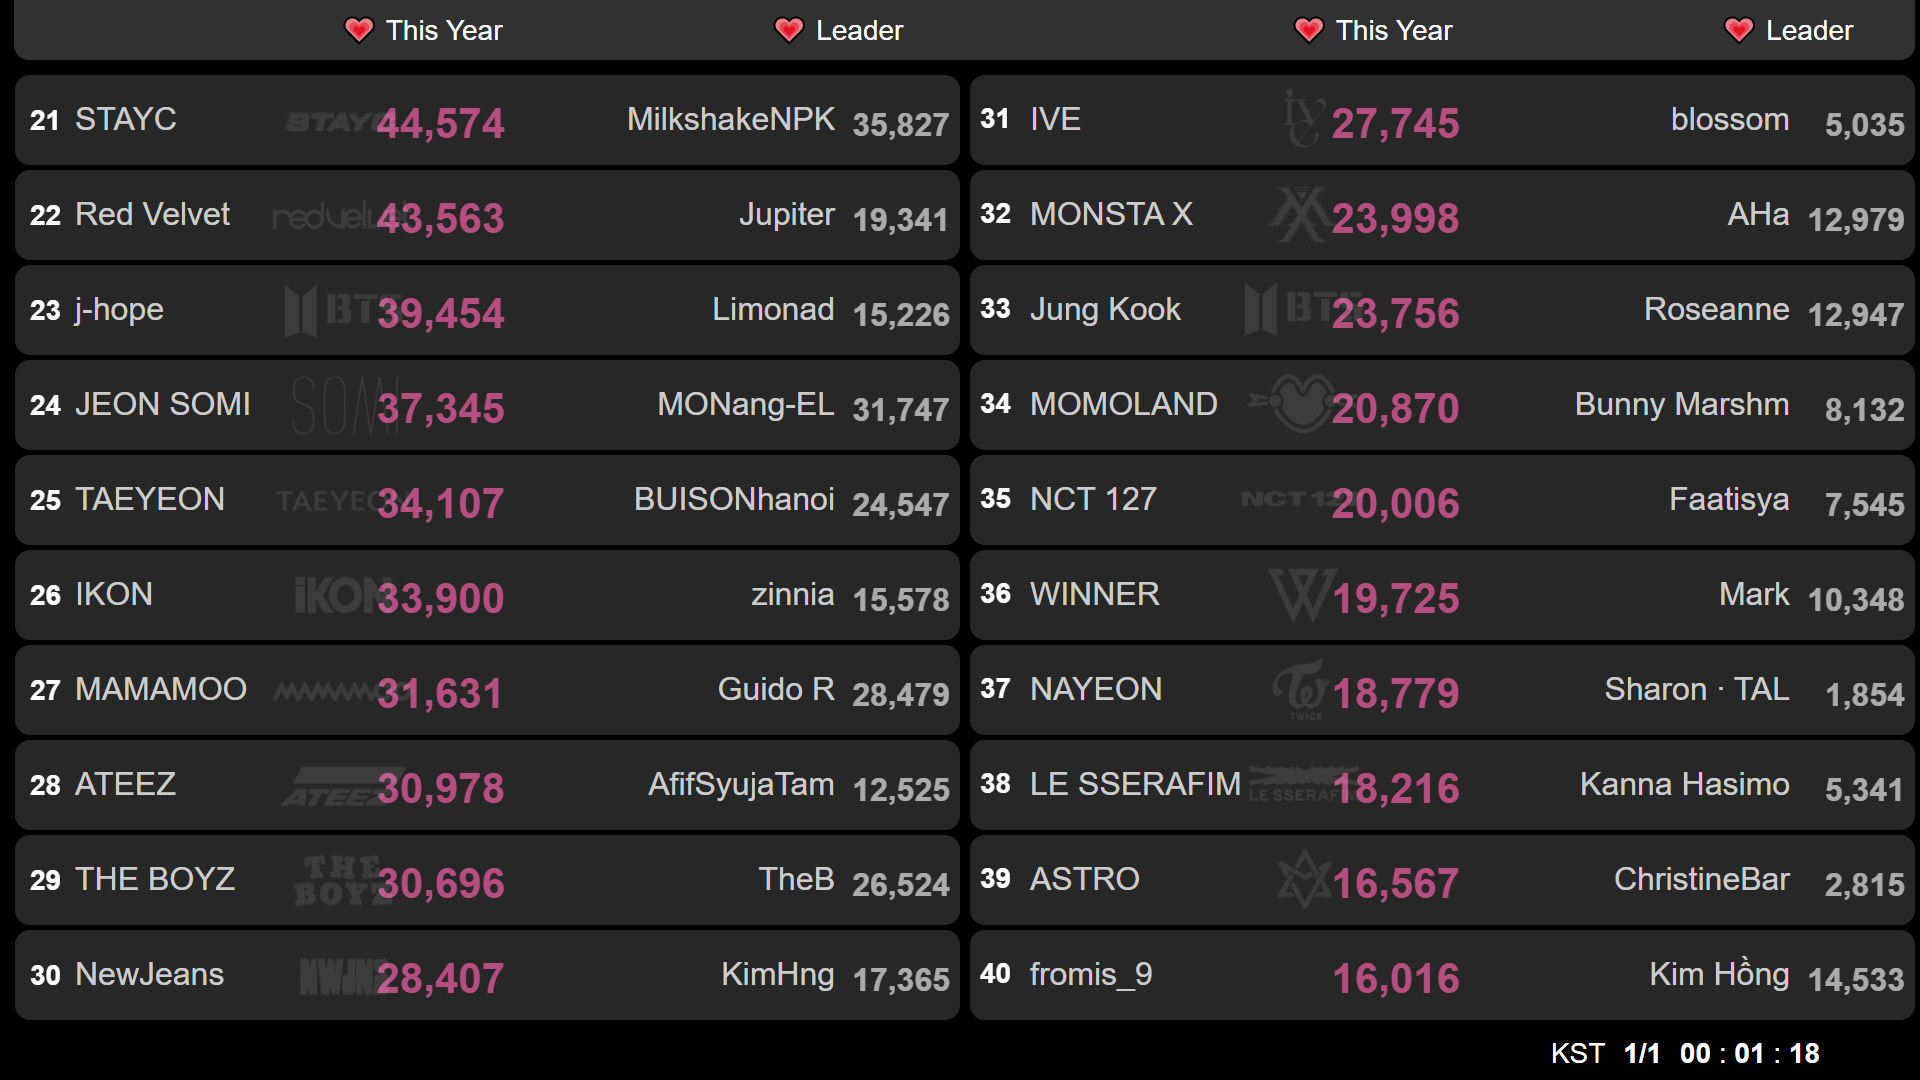Click the TWICE logo beside NAYEON
Viewport: 1920px width, 1080px height.
click(1302, 690)
